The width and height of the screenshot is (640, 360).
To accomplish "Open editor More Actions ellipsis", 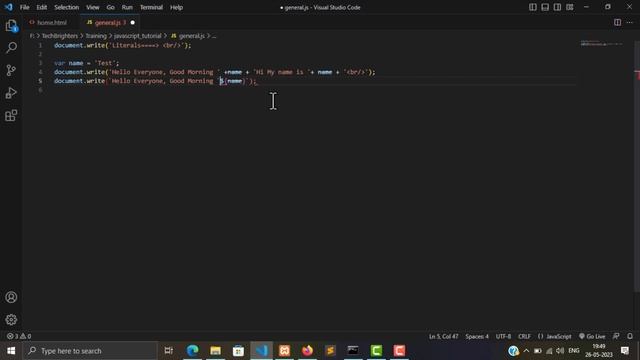I will pyautogui.click(x=629, y=22).
